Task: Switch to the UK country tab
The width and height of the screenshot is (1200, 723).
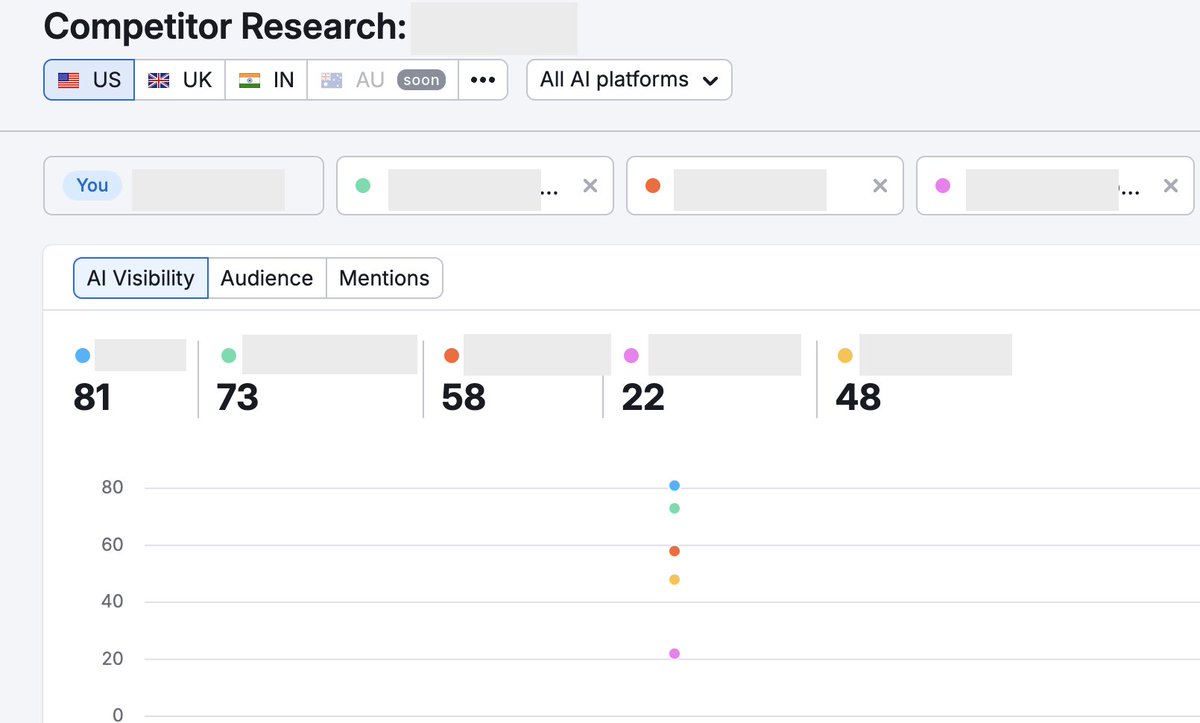Action: (x=180, y=80)
